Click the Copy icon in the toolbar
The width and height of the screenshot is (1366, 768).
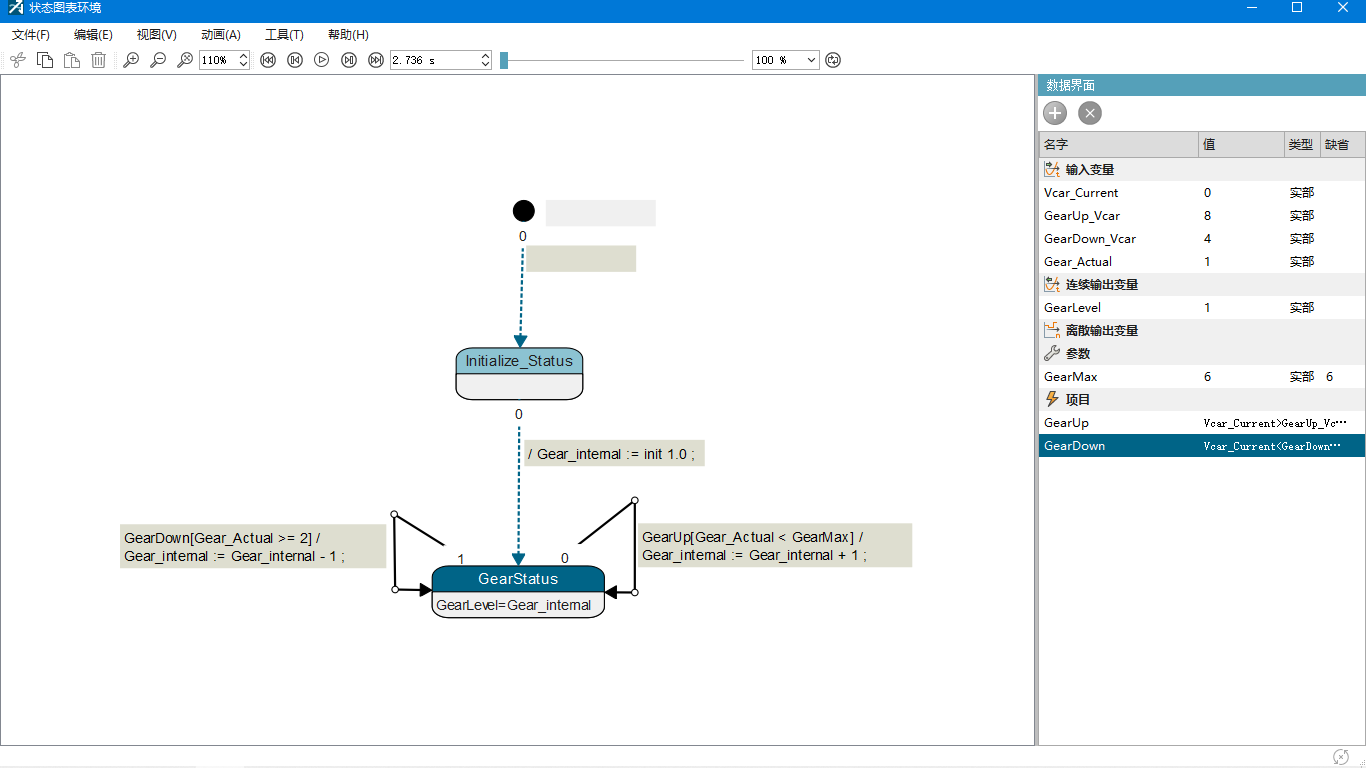pos(44,60)
